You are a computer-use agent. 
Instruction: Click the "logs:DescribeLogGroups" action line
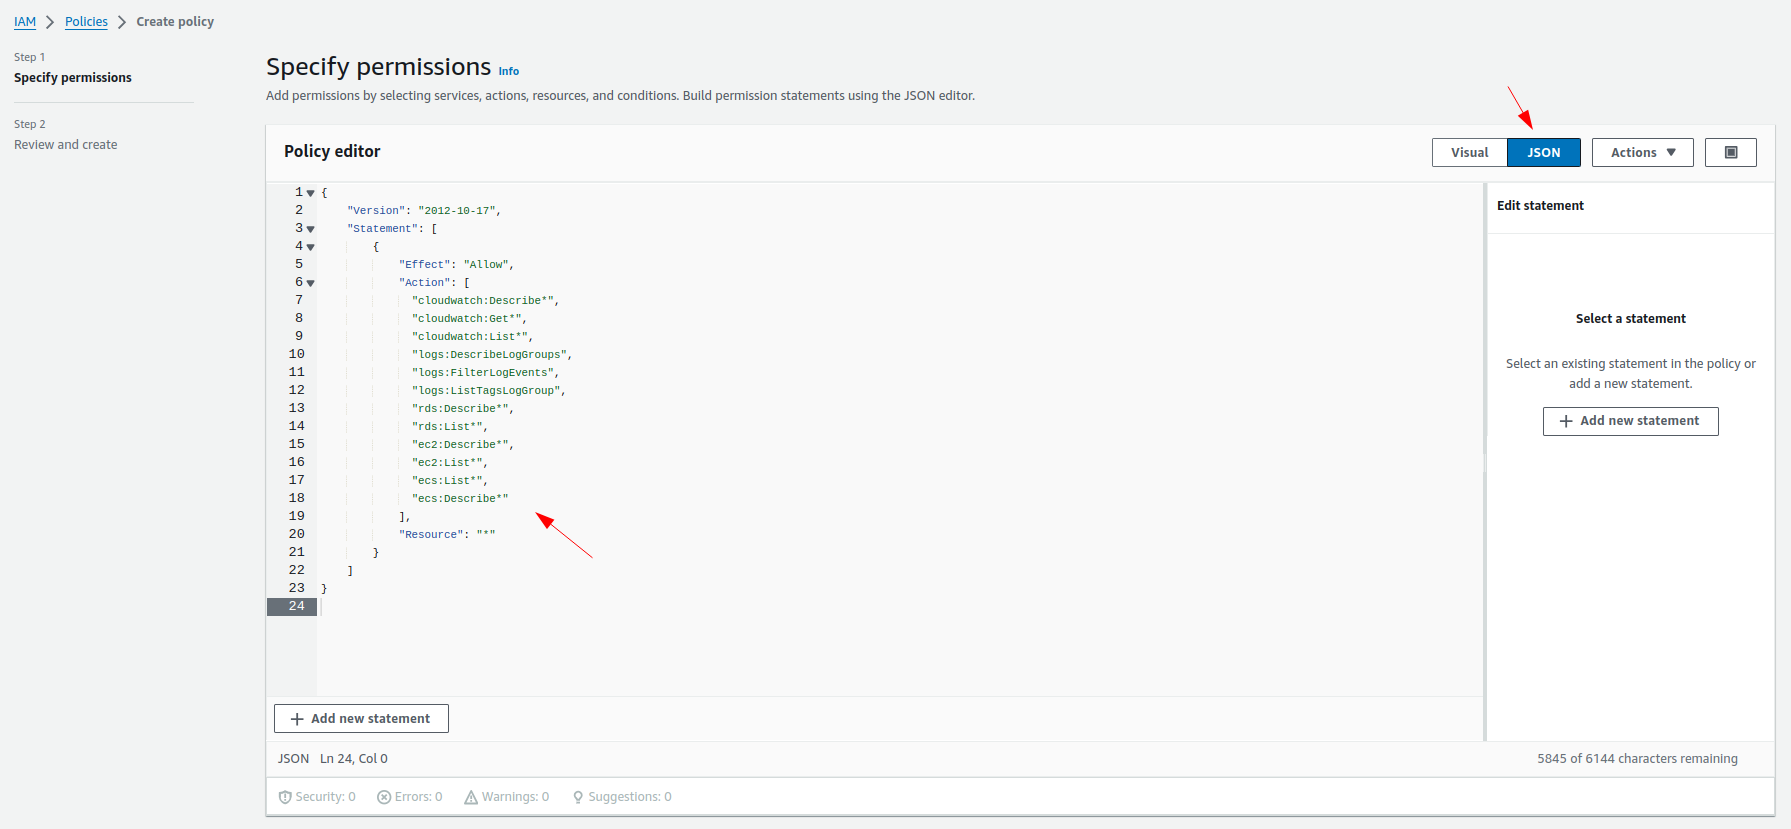pyautogui.click(x=492, y=355)
